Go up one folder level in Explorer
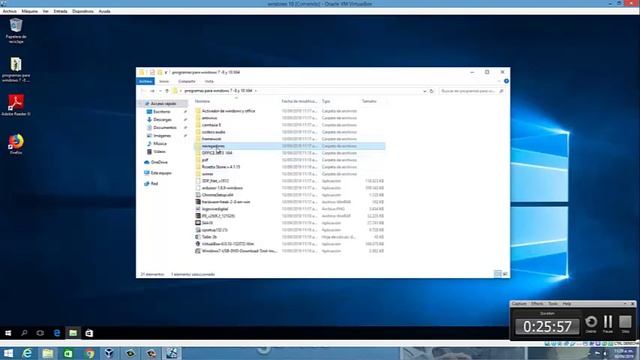 [167, 91]
